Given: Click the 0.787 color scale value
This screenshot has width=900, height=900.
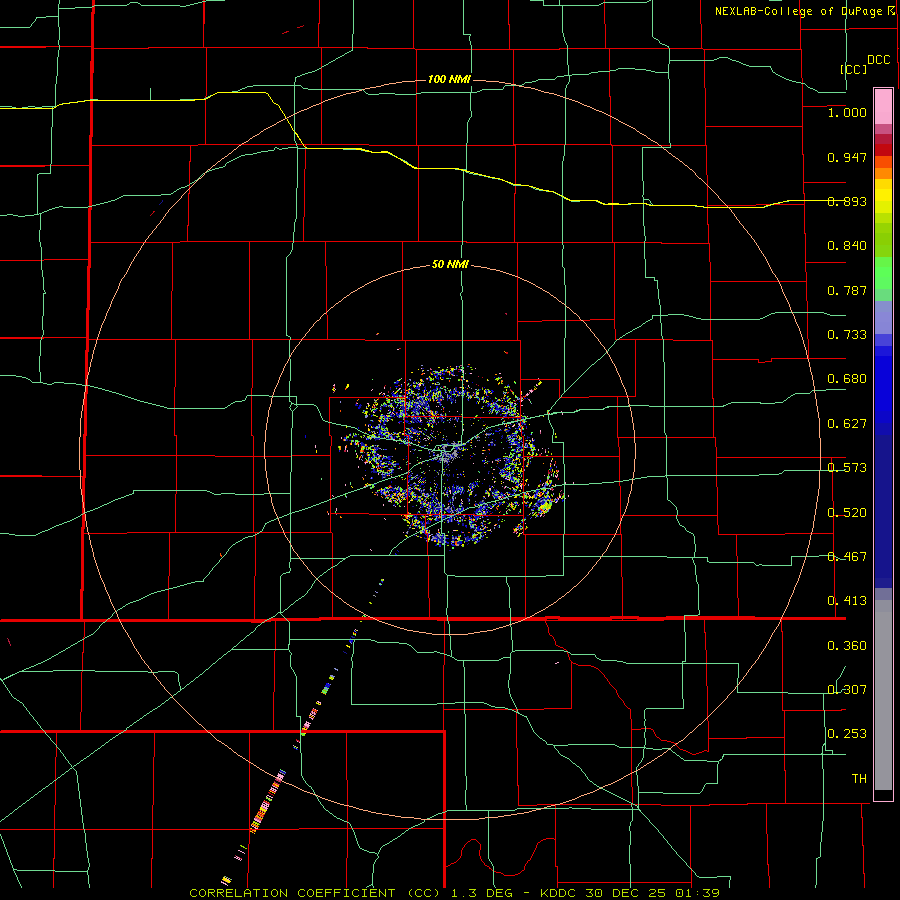Looking at the screenshot, I should tap(847, 290).
